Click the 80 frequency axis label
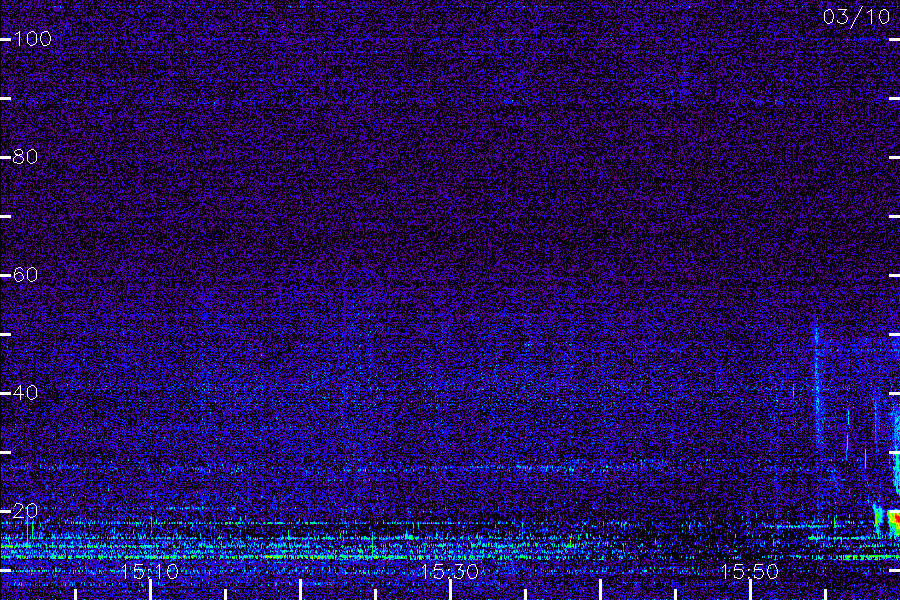 (x=25, y=157)
